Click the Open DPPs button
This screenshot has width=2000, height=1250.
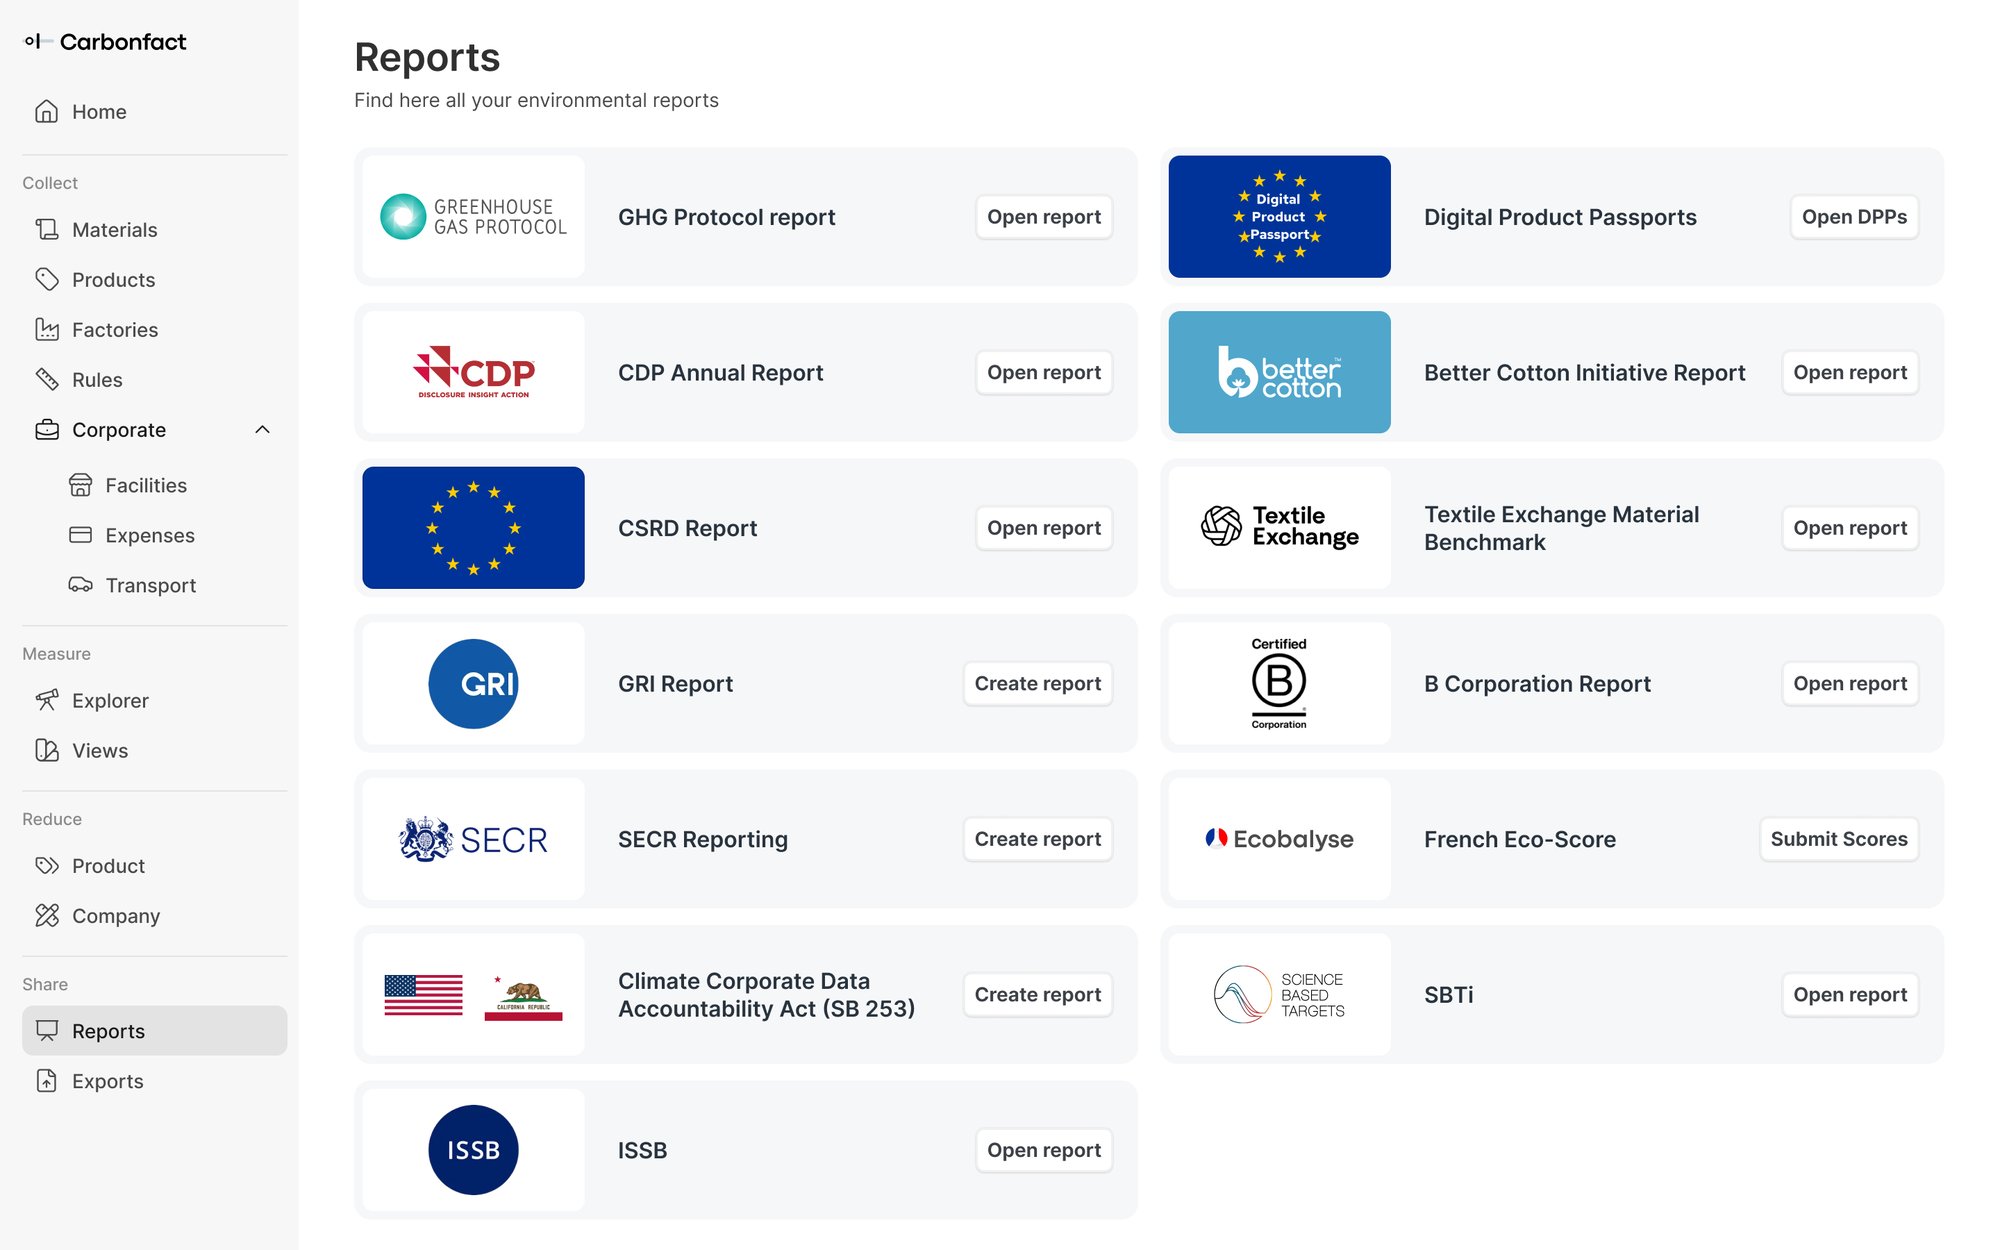click(1852, 216)
